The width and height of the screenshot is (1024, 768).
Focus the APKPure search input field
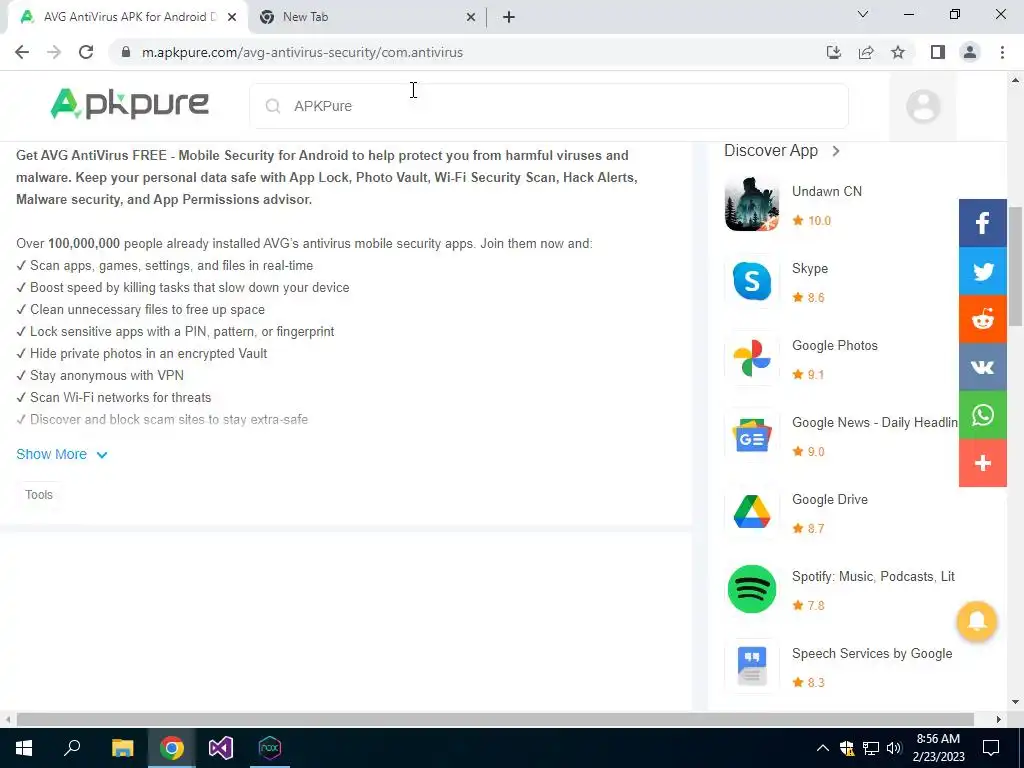[549, 106]
